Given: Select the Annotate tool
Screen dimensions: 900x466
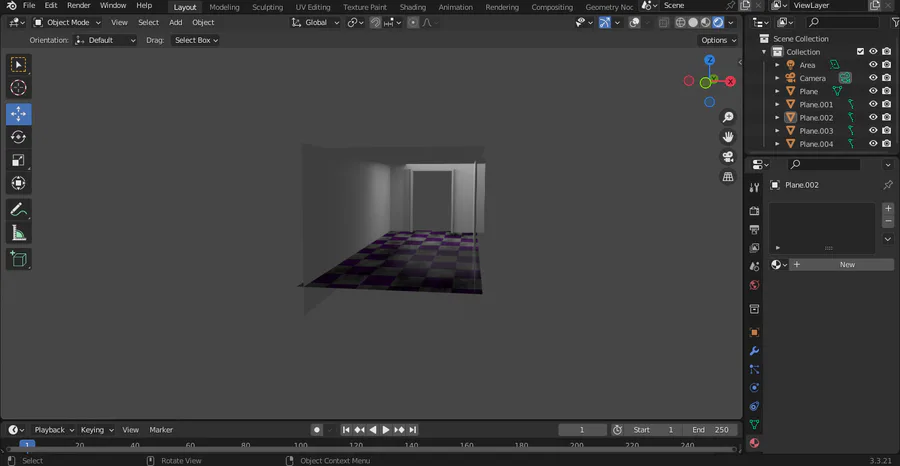Looking at the screenshot, I should [18, 209].
